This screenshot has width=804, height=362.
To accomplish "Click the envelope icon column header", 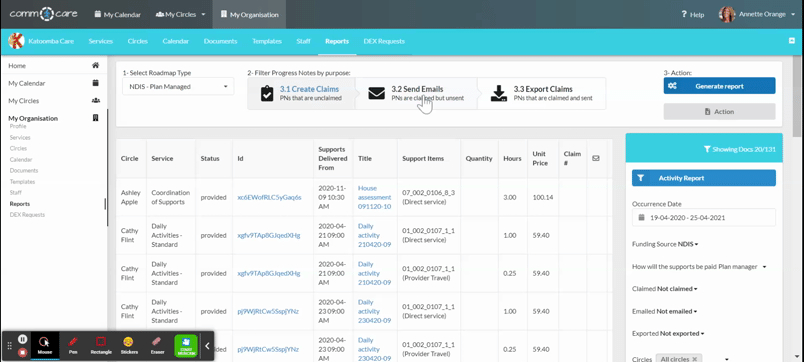I will pos(596,158).
